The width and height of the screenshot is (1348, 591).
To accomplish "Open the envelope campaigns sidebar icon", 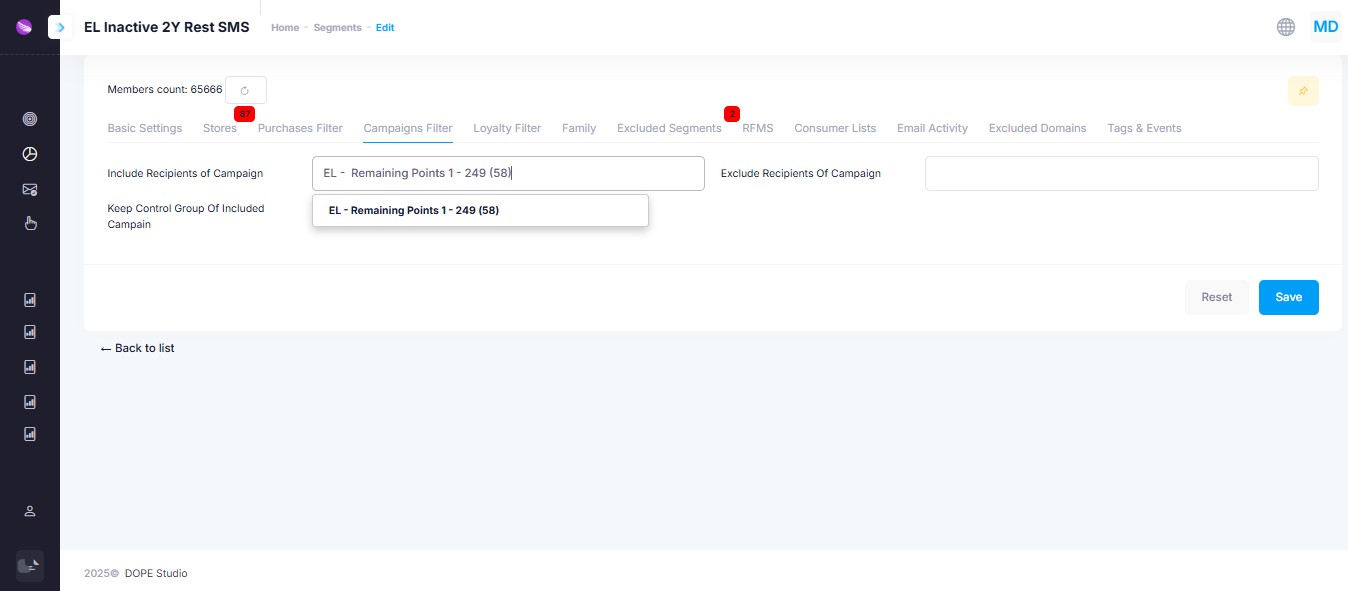I will (x=30, y=189).
